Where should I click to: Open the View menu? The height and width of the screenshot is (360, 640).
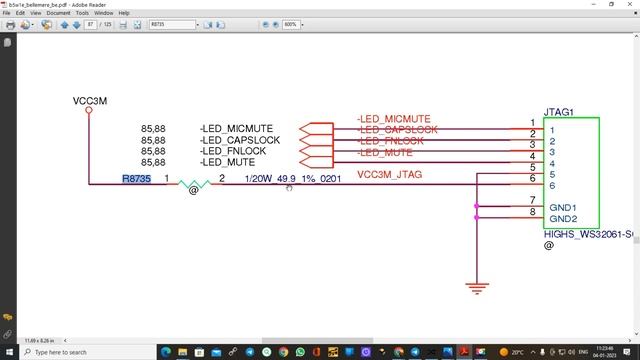click(x=36, y=13)
